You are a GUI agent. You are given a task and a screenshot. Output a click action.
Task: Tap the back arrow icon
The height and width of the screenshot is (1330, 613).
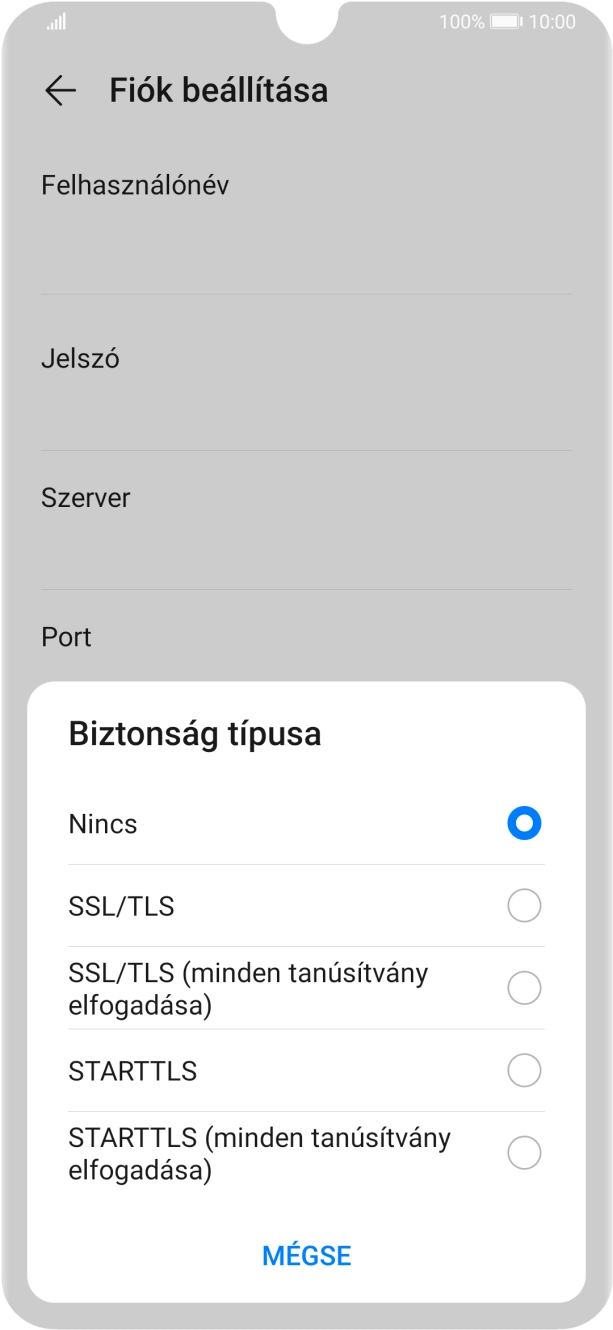coord(60,91)
